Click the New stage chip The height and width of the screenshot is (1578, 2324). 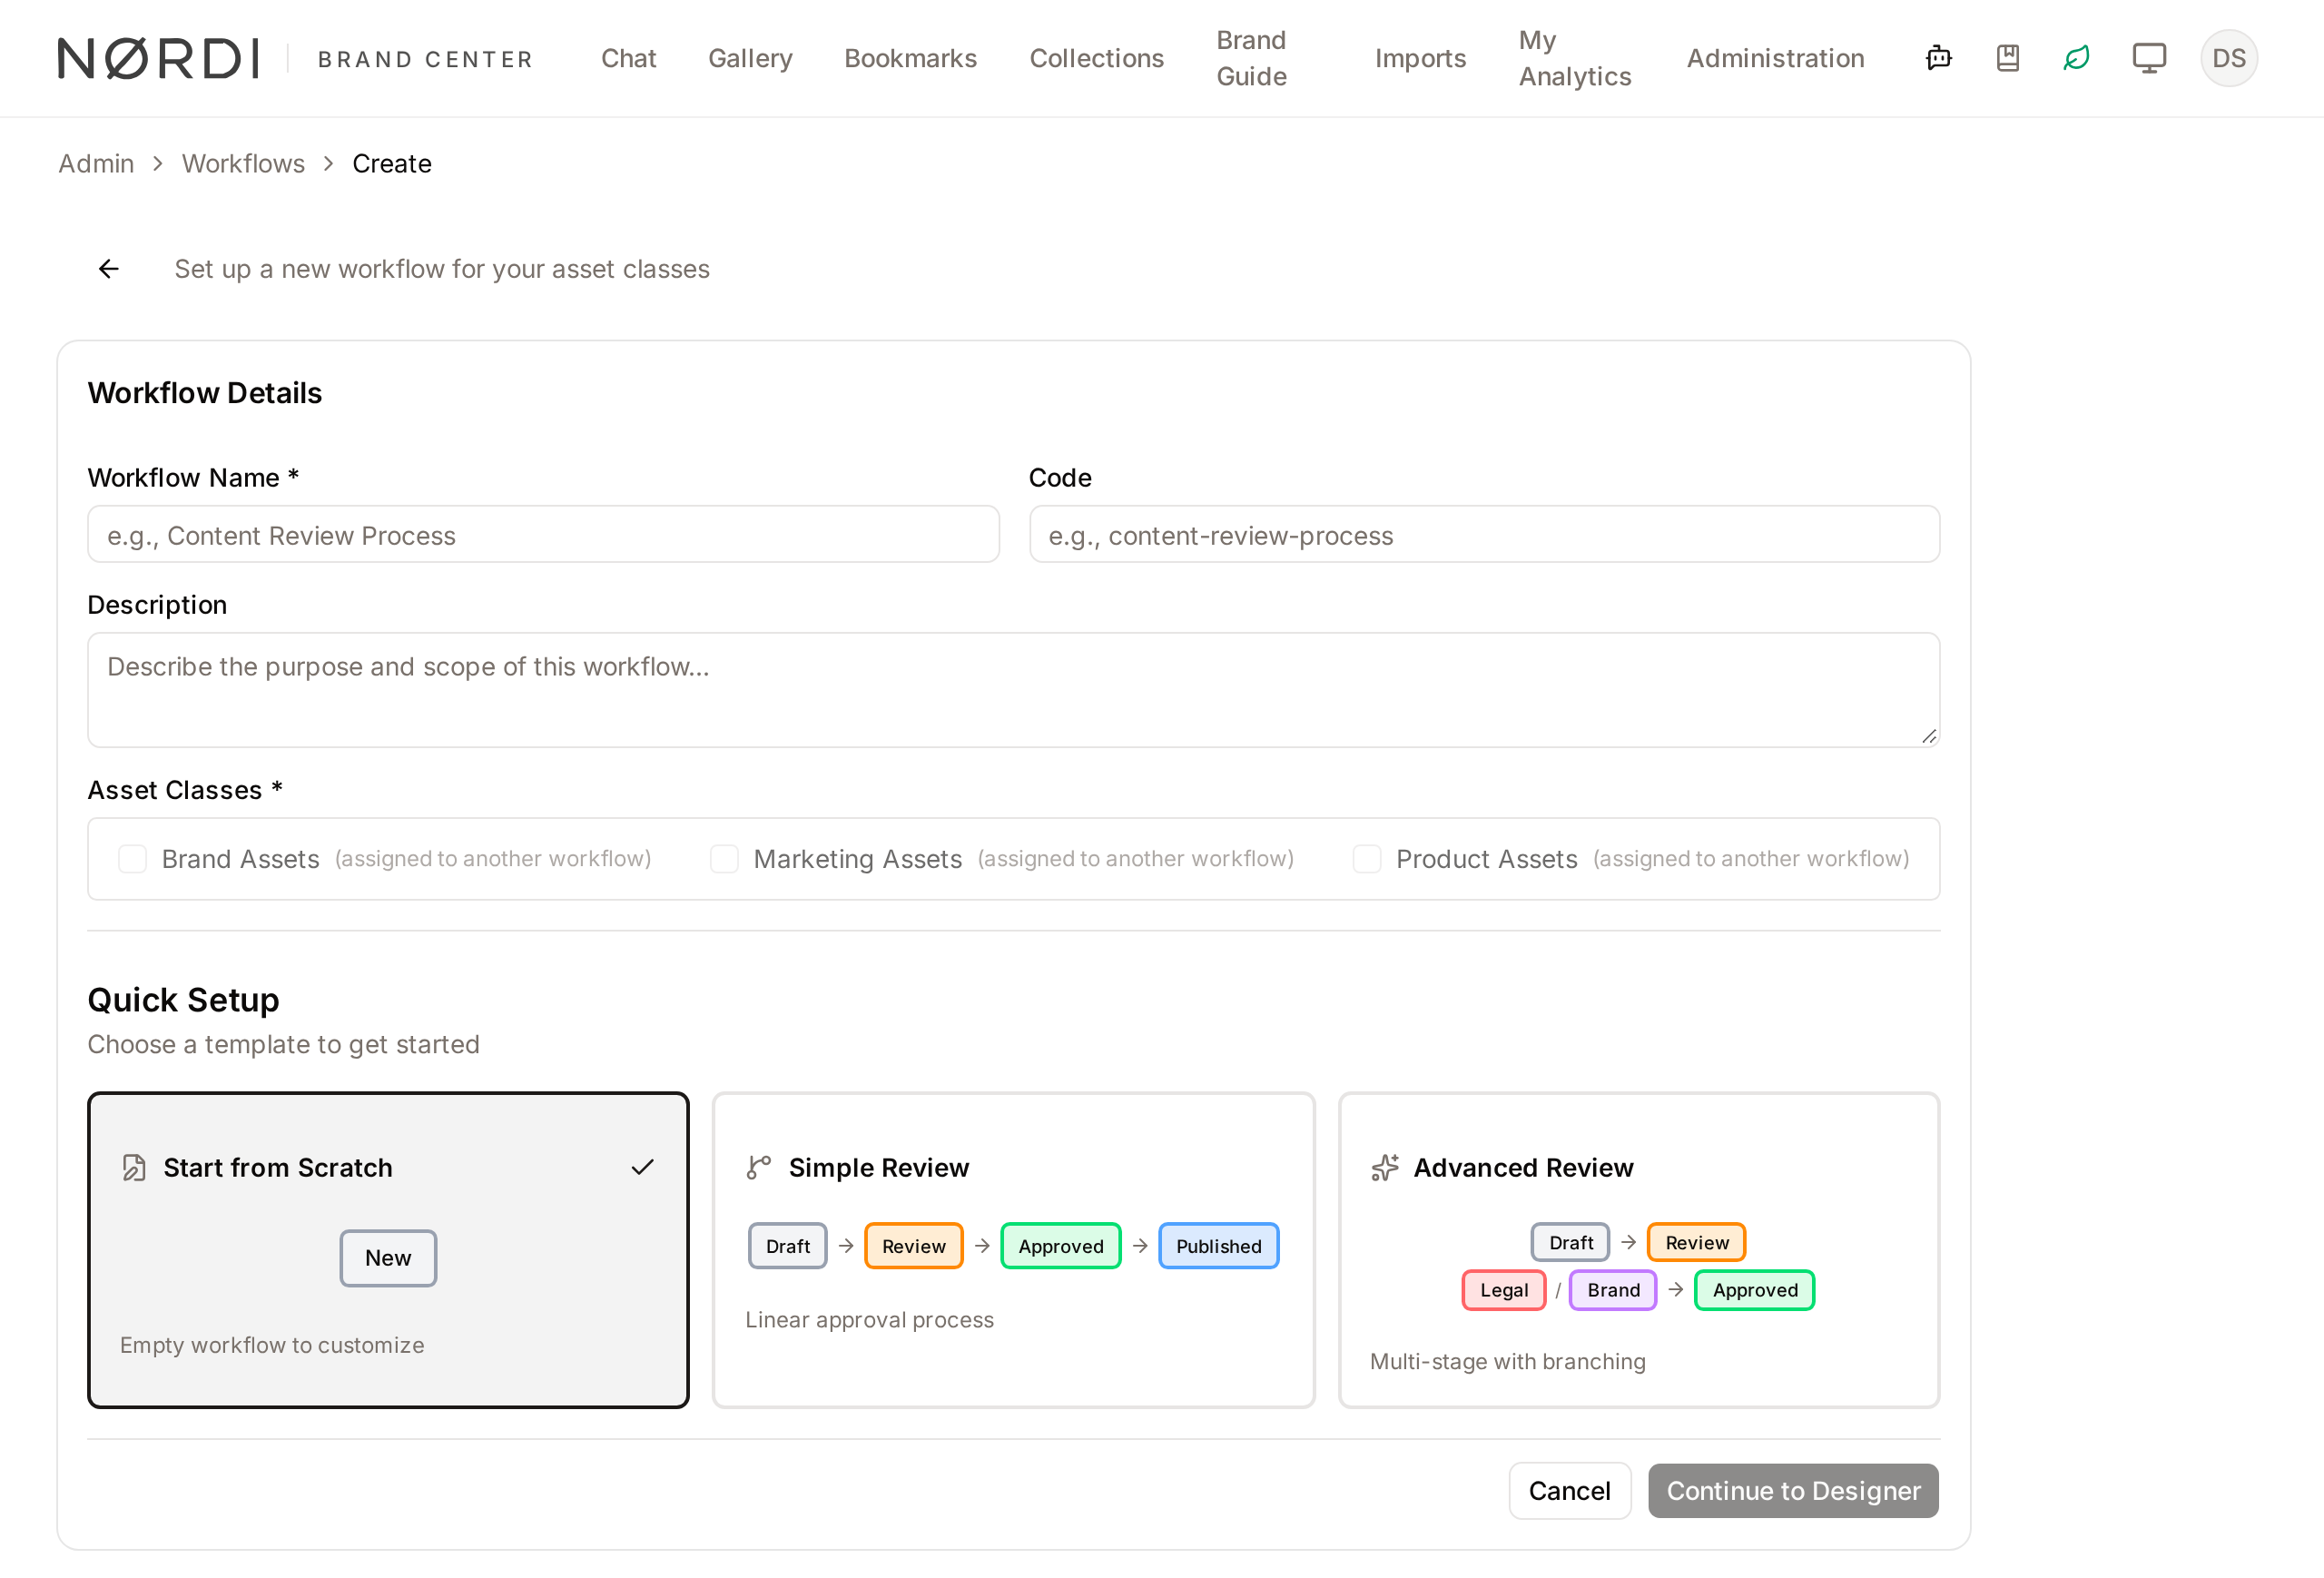[x=388, y=1258]
